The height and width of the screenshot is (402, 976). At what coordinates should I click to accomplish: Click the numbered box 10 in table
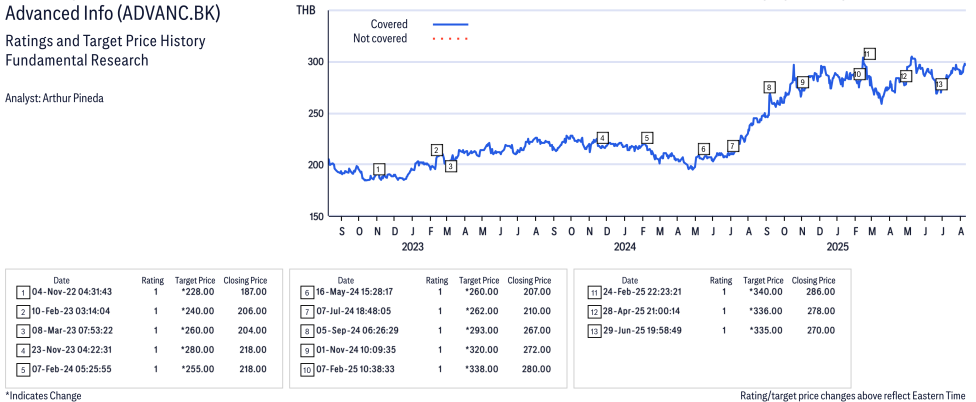[307, 370]
